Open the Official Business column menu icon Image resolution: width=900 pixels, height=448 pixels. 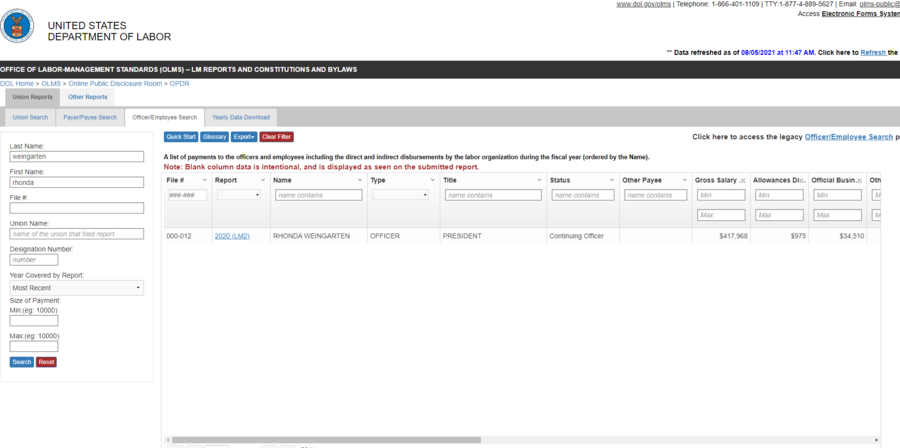click(859, 180)
